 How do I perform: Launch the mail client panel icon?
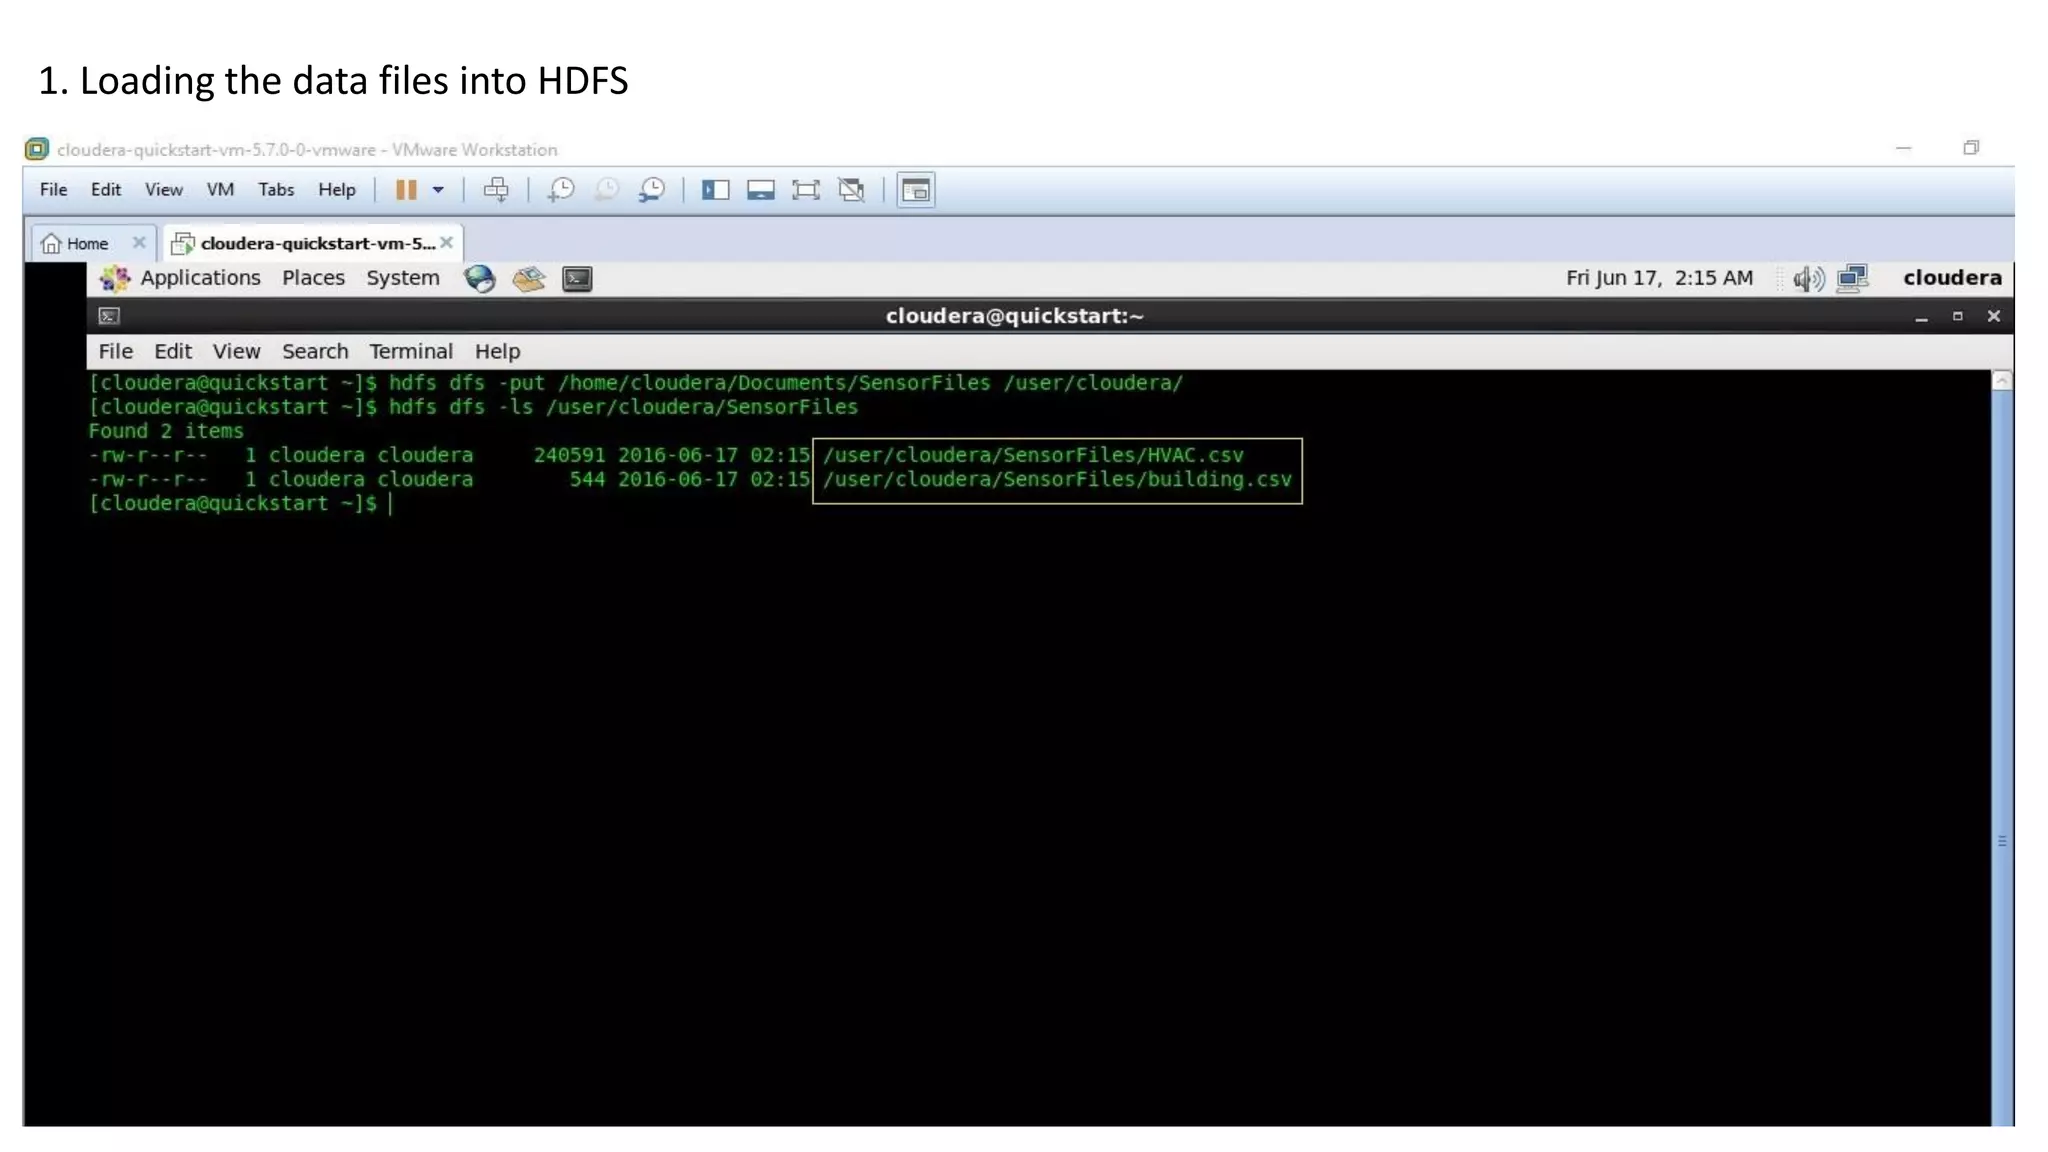tap(528, 278)
